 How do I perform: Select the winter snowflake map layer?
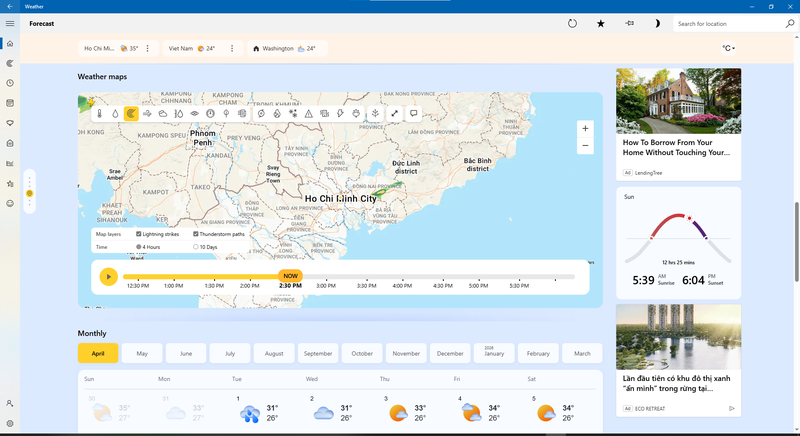click(293, 114)
